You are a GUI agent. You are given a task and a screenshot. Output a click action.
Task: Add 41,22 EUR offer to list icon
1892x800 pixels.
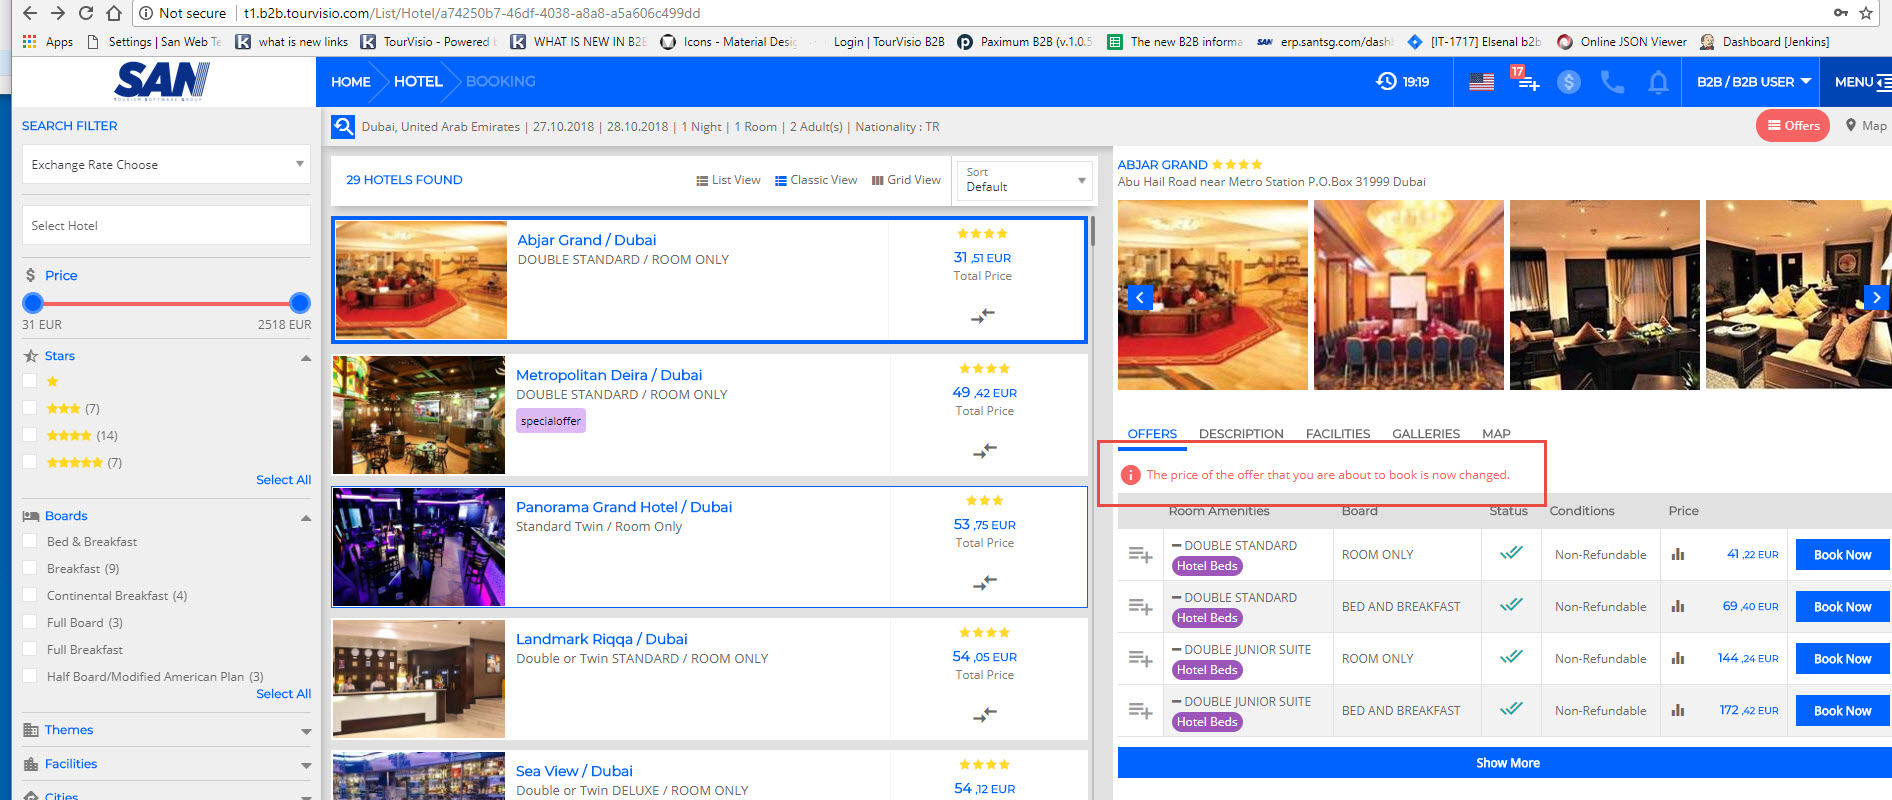coord(1140,554)
